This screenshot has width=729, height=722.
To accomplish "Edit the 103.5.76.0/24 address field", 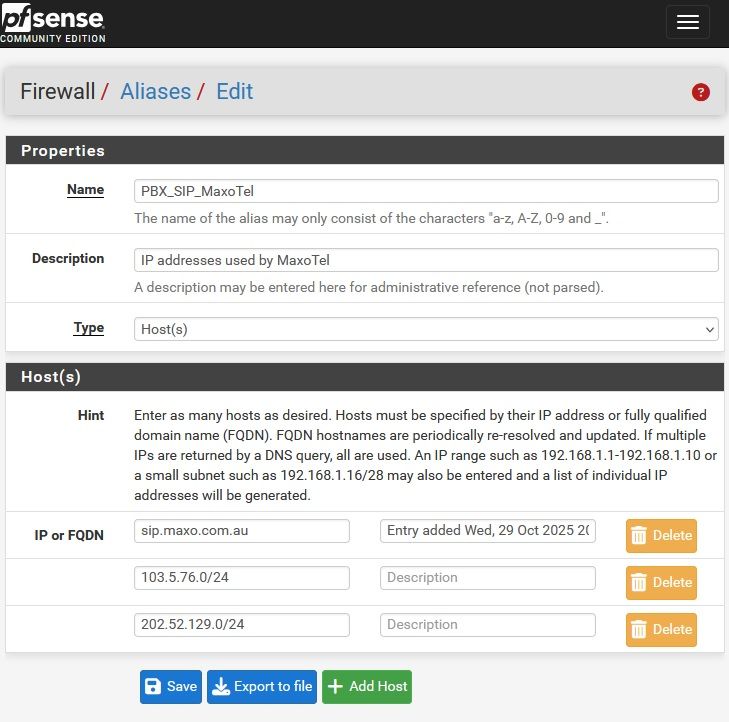I will point(242,578).
